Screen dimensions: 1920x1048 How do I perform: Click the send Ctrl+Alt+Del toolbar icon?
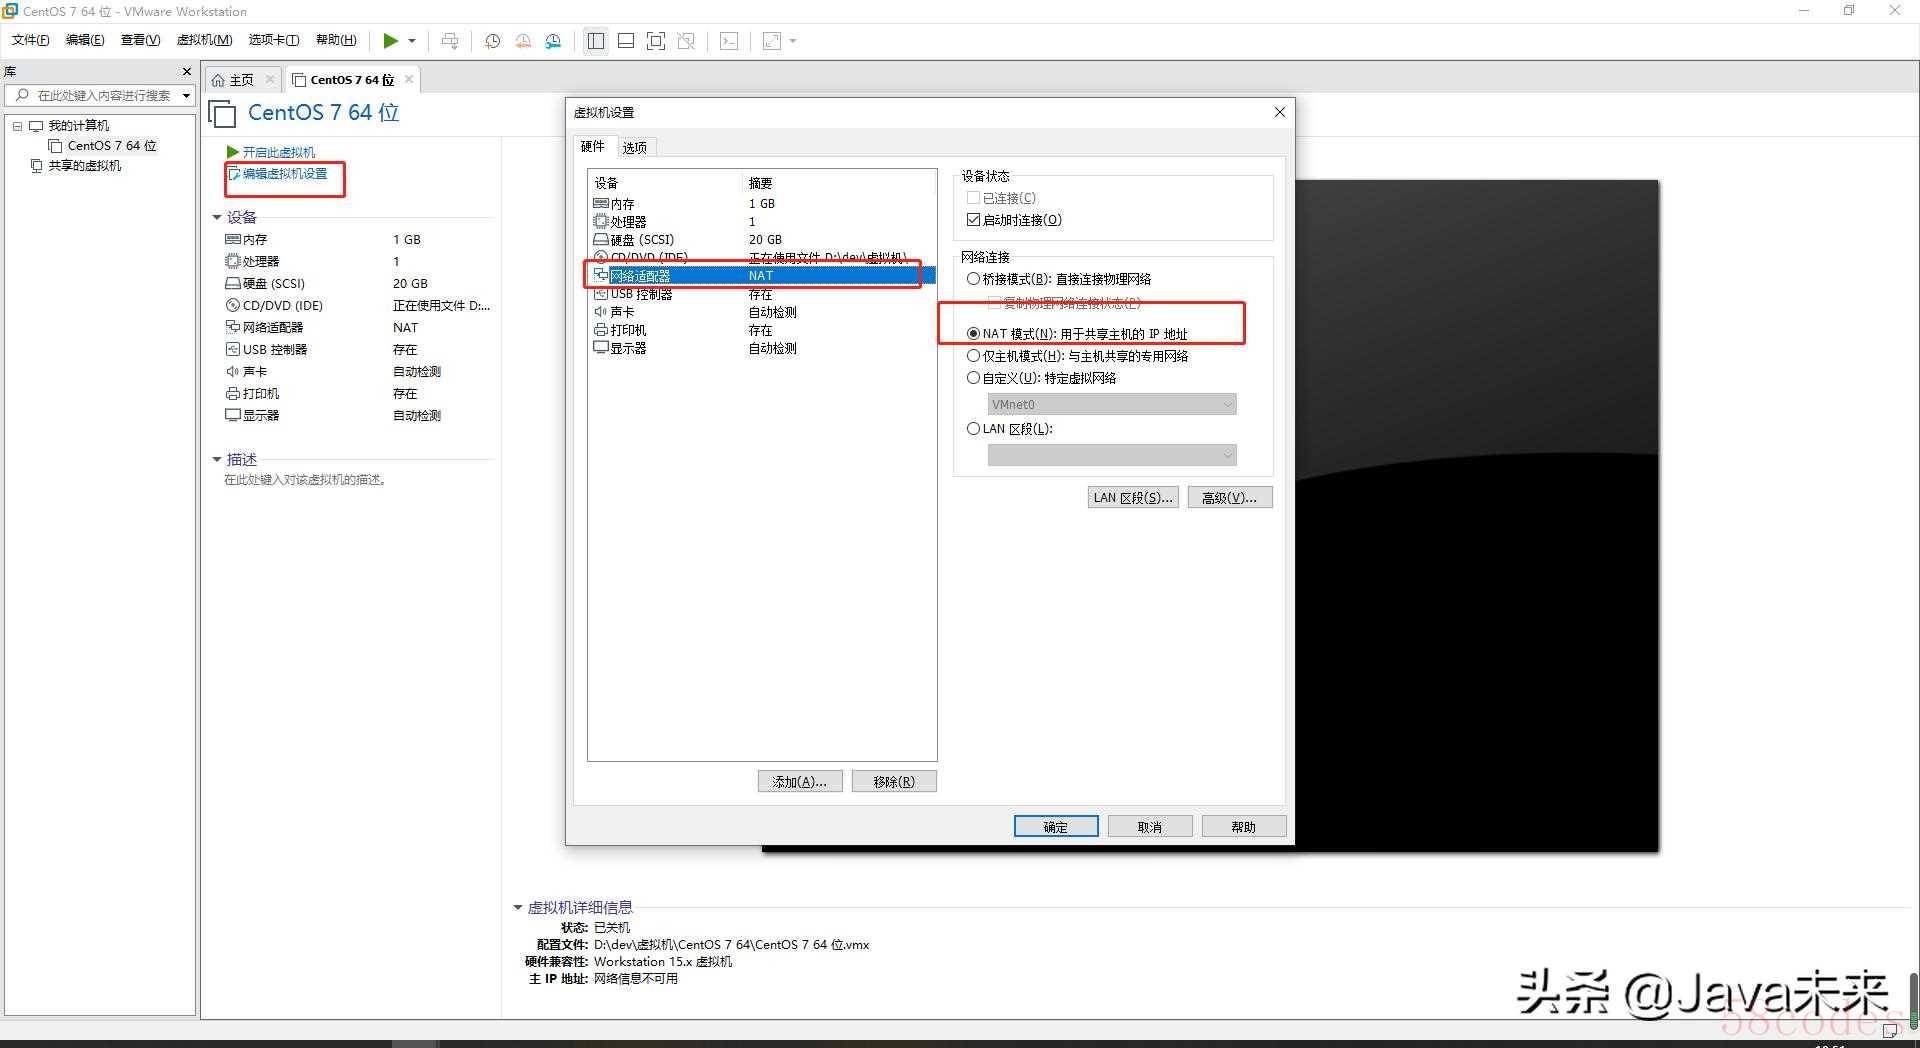point(450,41)
